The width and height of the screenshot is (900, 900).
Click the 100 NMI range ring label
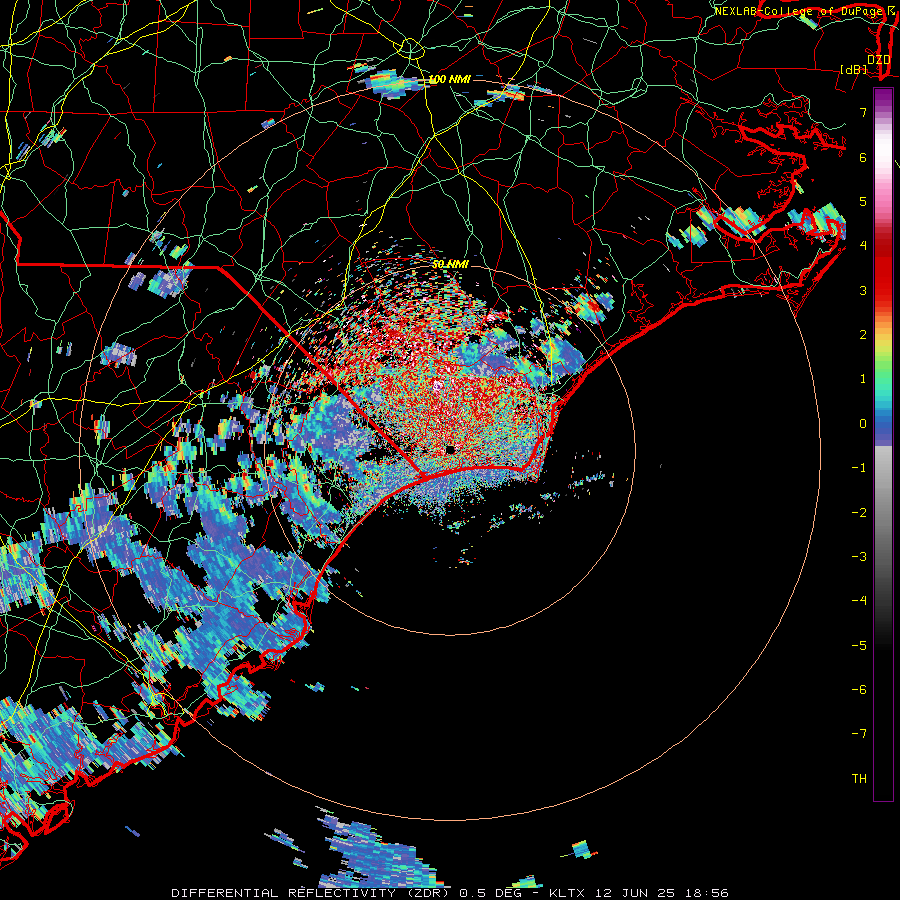[449, 79]
